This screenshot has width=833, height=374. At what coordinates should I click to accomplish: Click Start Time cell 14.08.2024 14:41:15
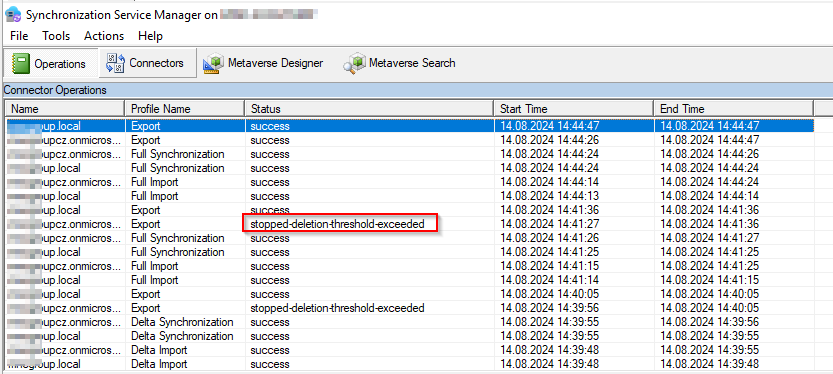550,266
